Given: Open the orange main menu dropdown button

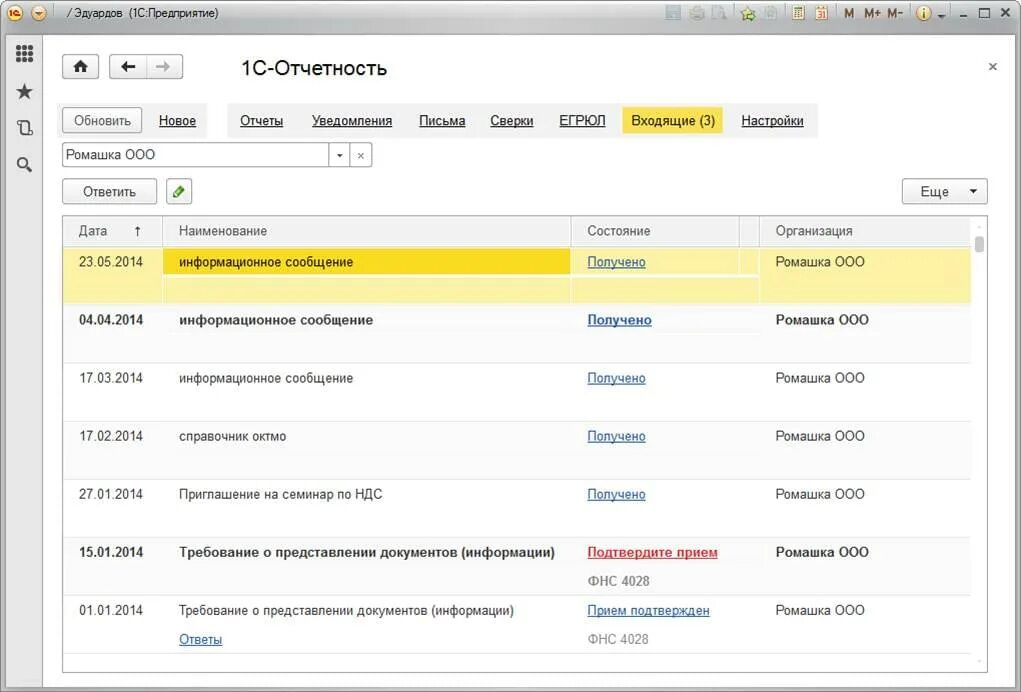Looking at the screenshot, I should coord(39,13).
